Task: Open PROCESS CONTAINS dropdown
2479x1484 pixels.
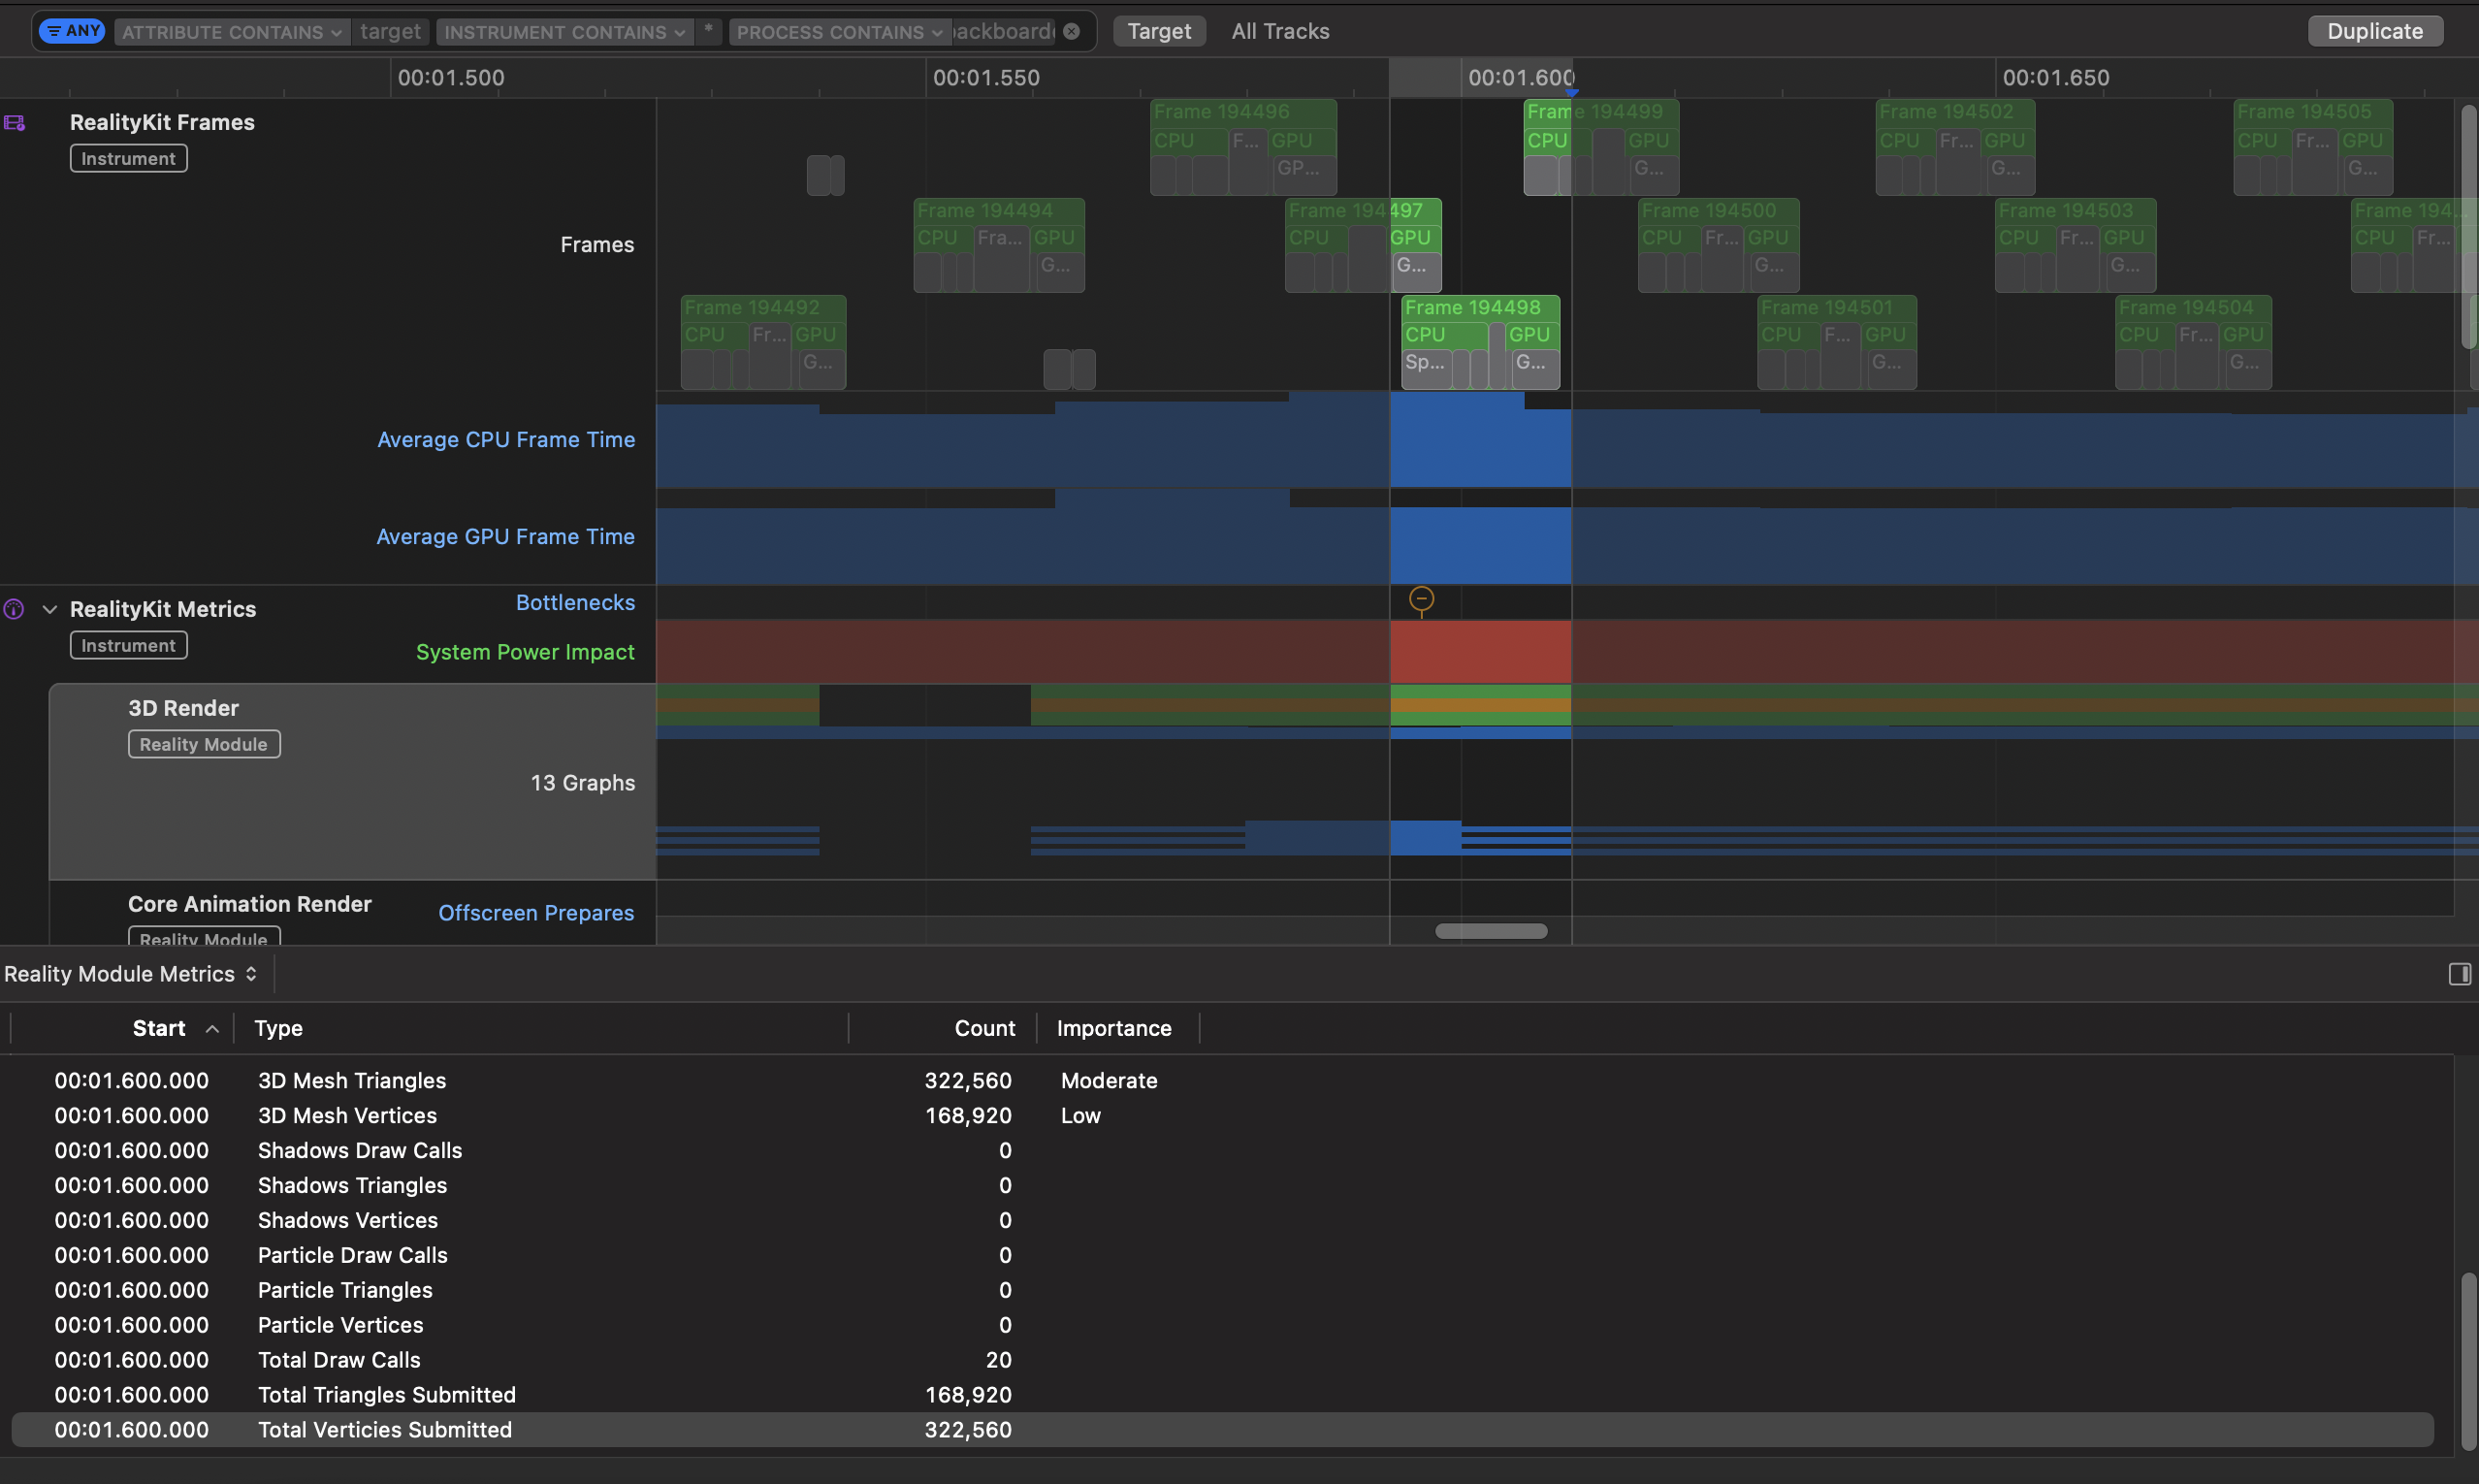Action: pos(839,32)
